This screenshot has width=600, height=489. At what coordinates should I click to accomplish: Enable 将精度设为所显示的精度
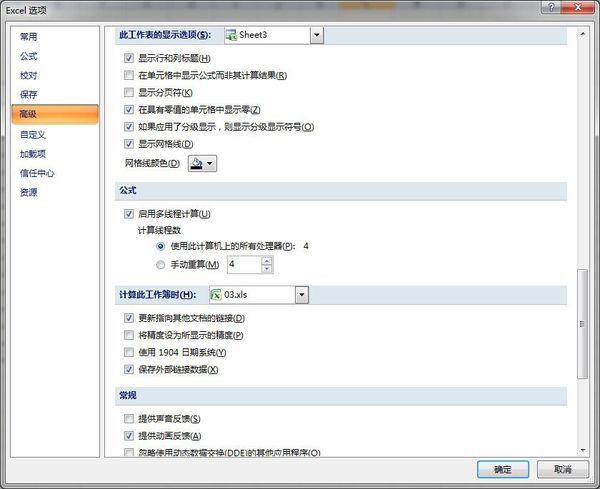pos(129,335)
